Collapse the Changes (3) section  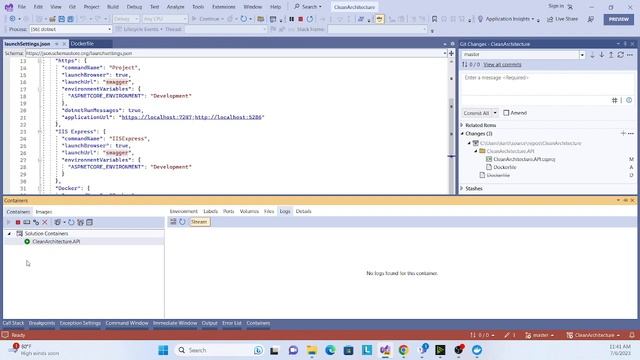coord(462,133)
